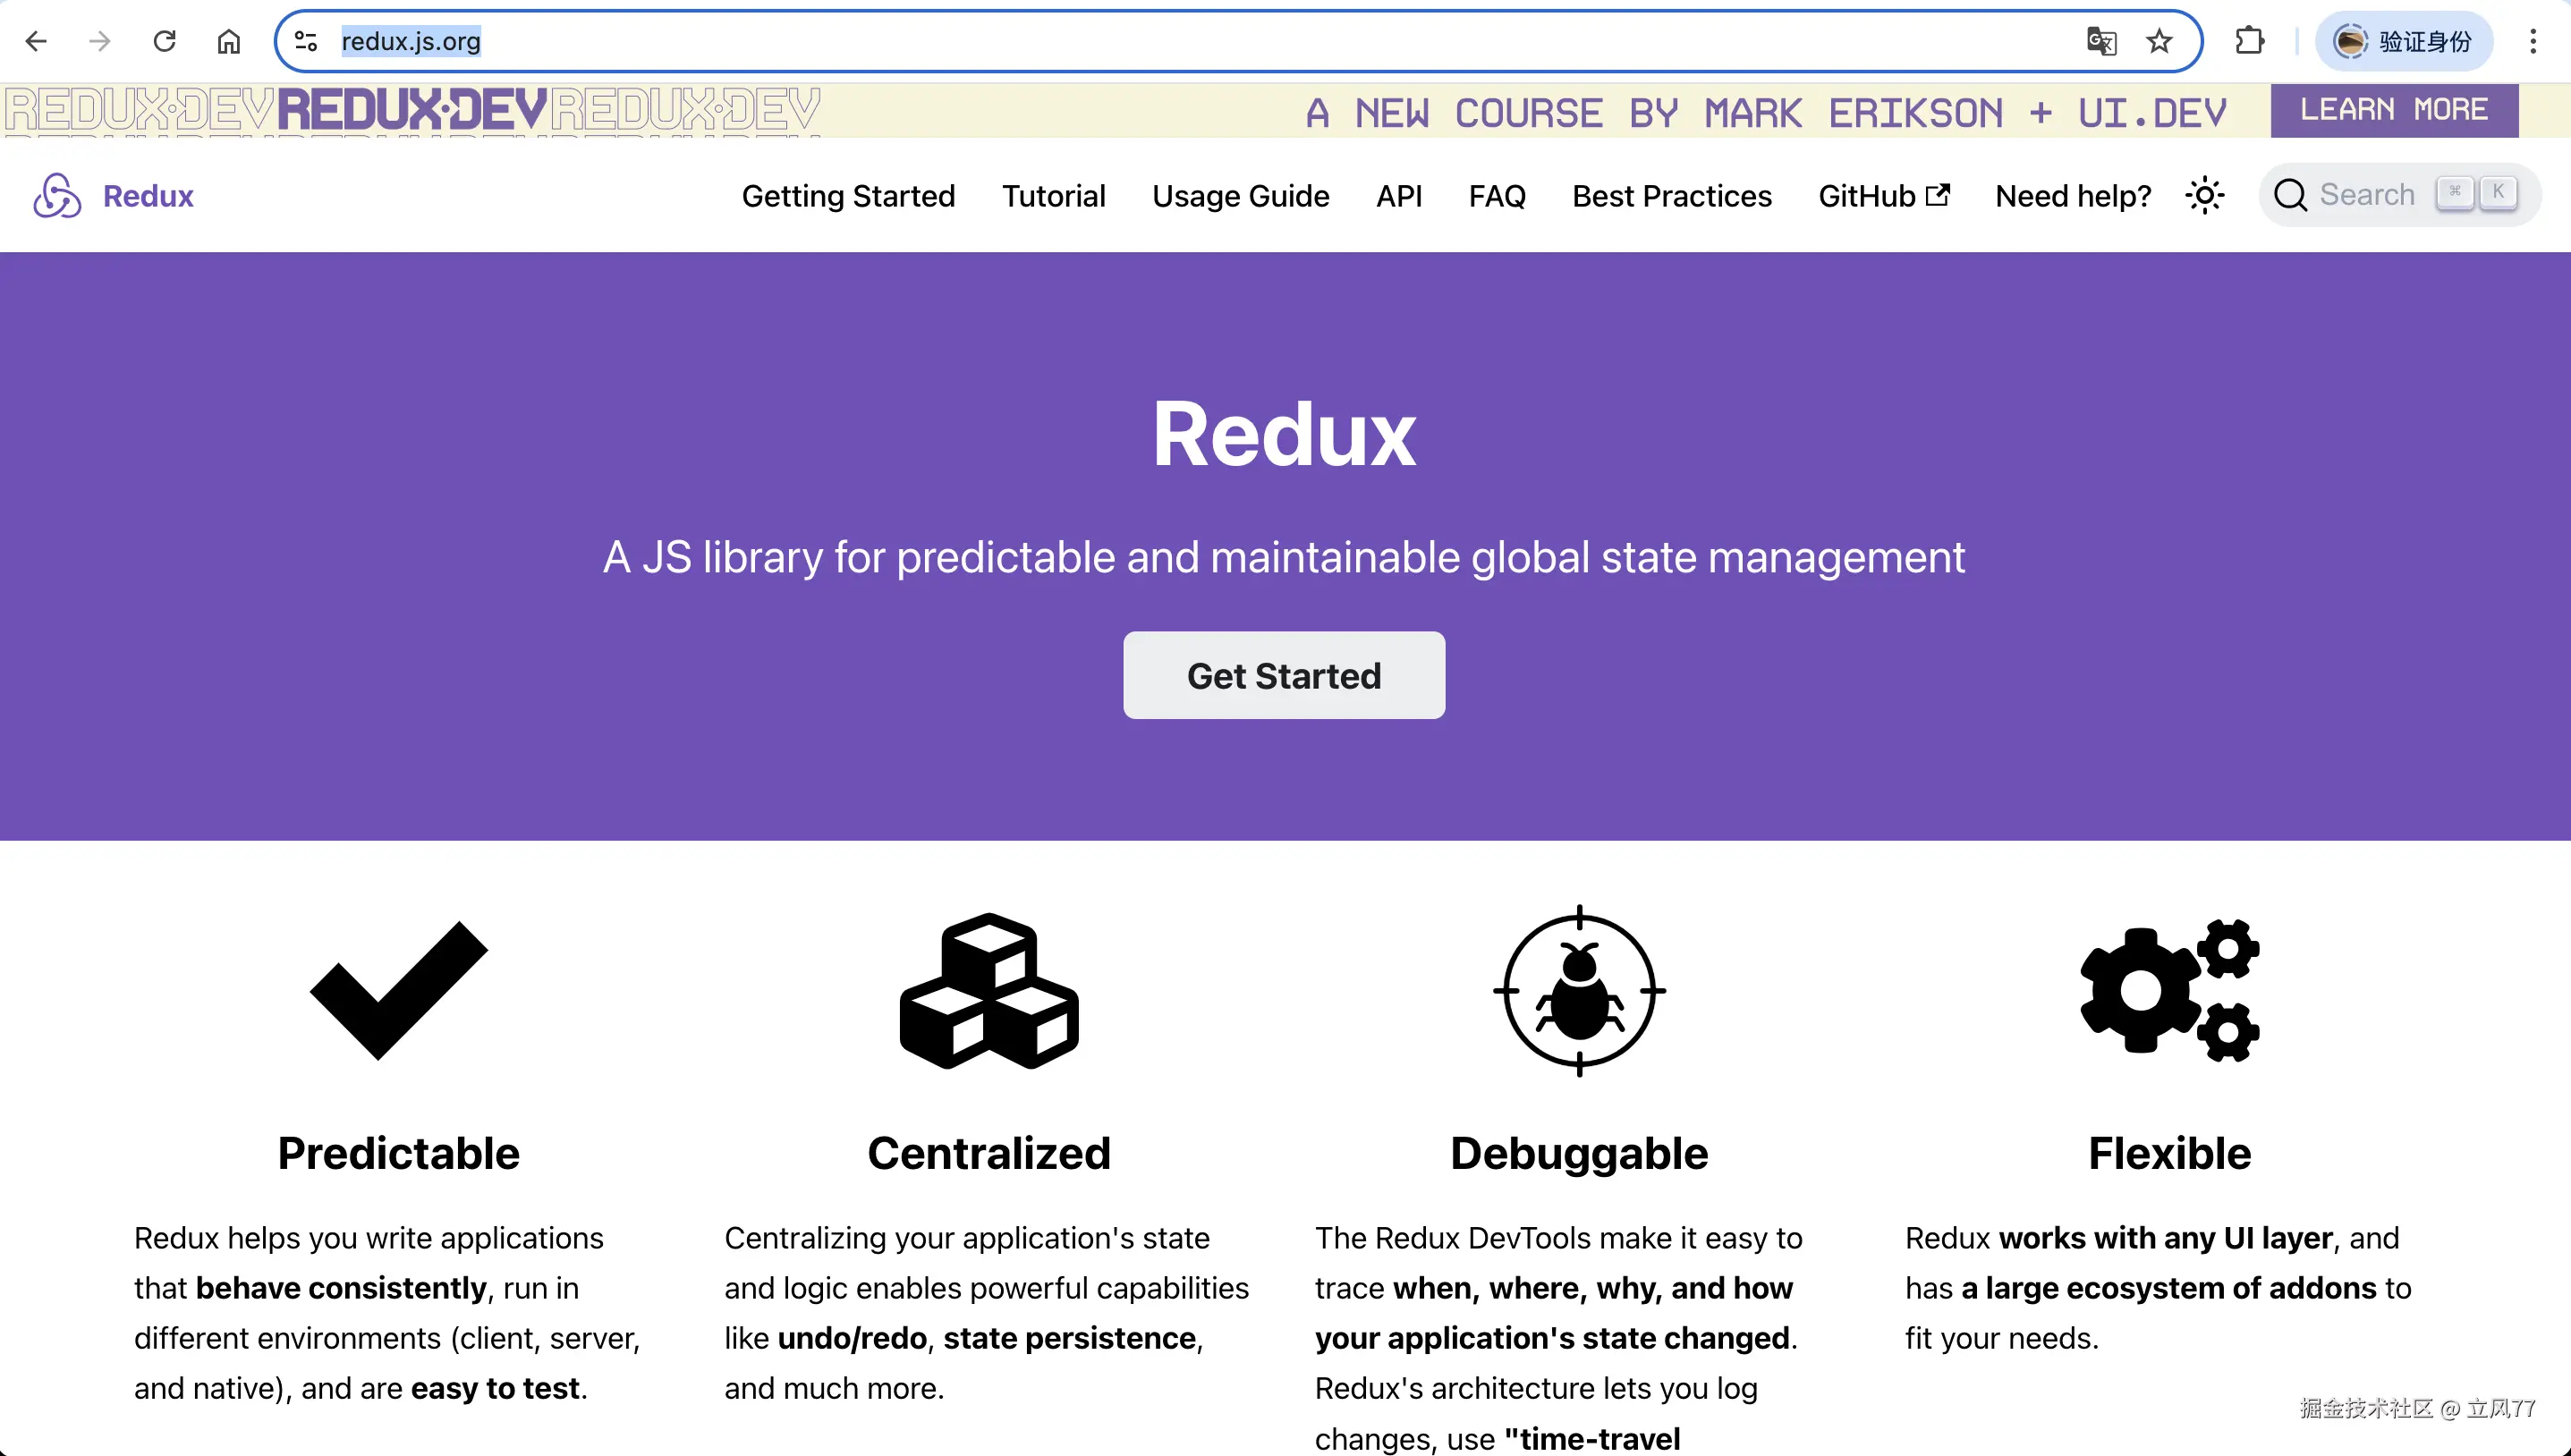Open the GitHub external link
The width and height of the screenshot is (2571, 1456).
[1884, 196]
